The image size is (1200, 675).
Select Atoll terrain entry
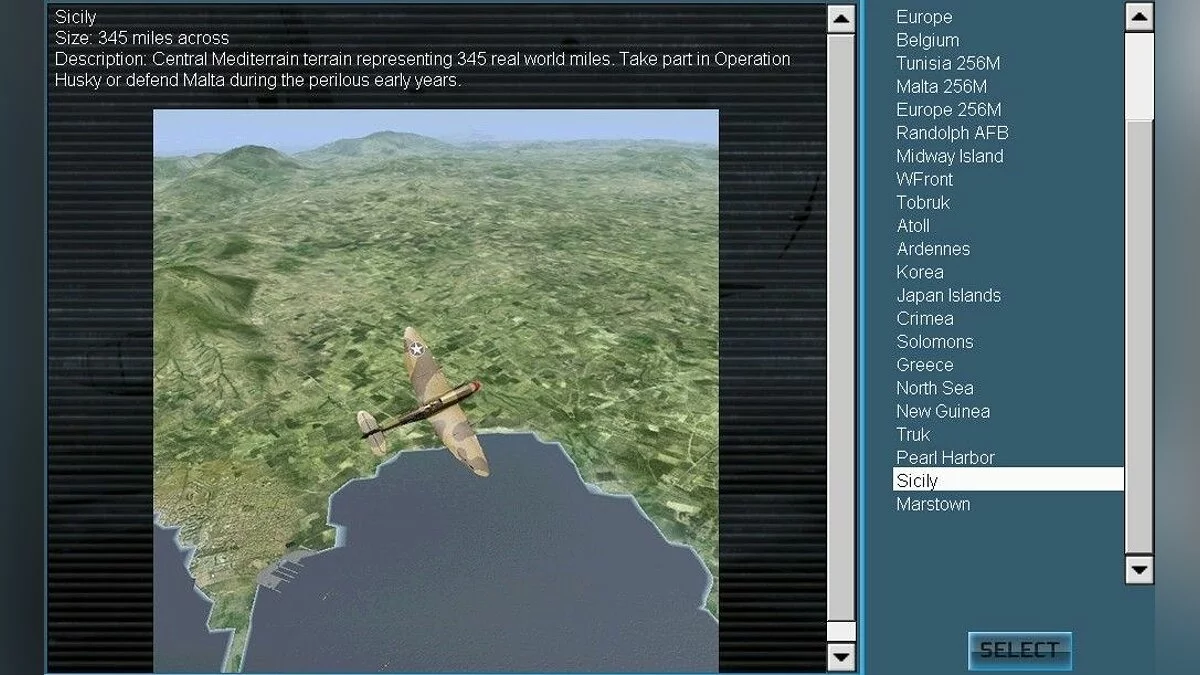point(913,226)
